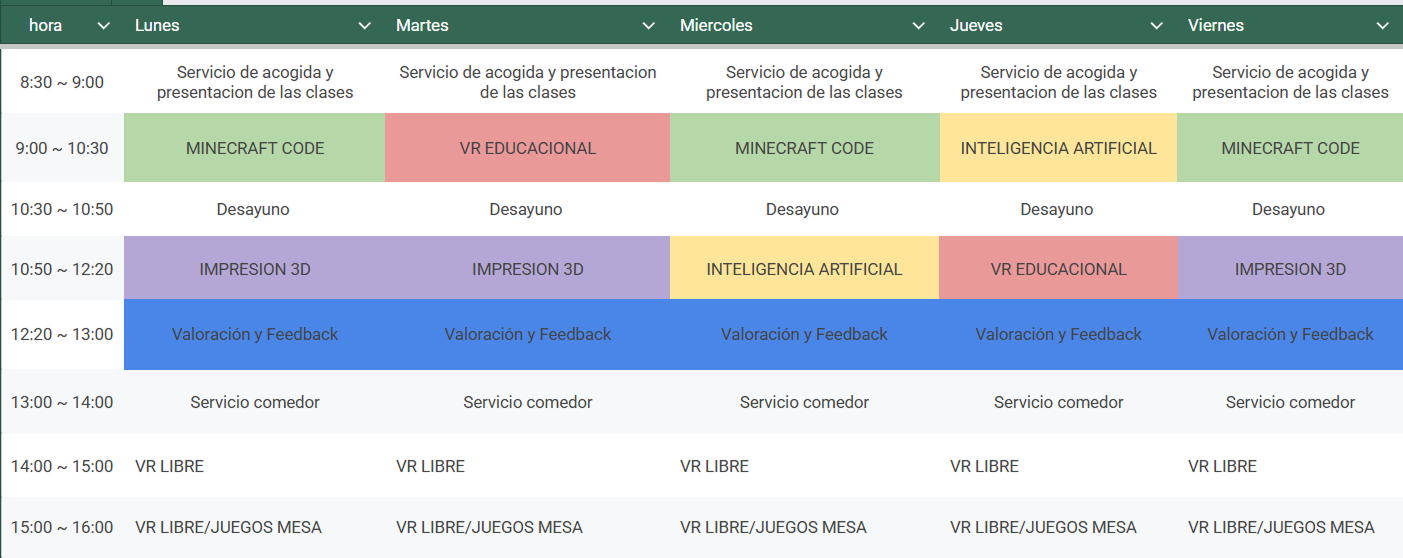This screenshot has height=558, width=1403.
Task: Click the Miercoles column dropdown chevron
Action: (x=919, y=26)
